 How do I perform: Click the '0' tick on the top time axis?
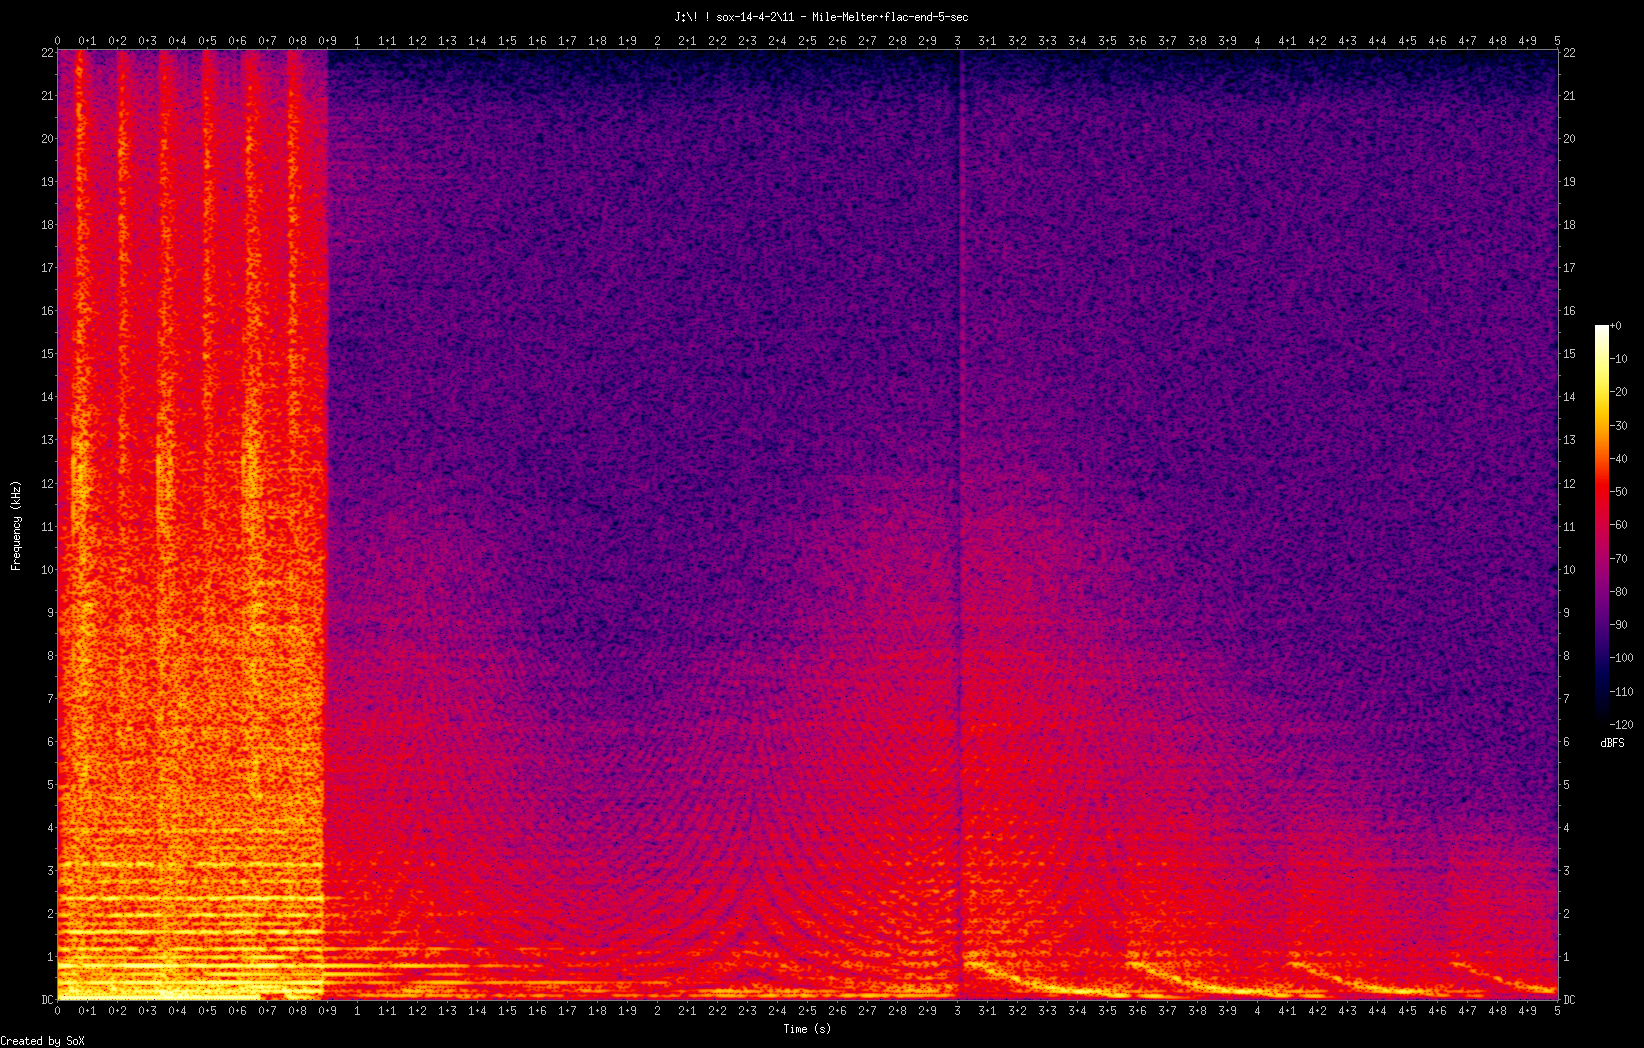(57, 41)
